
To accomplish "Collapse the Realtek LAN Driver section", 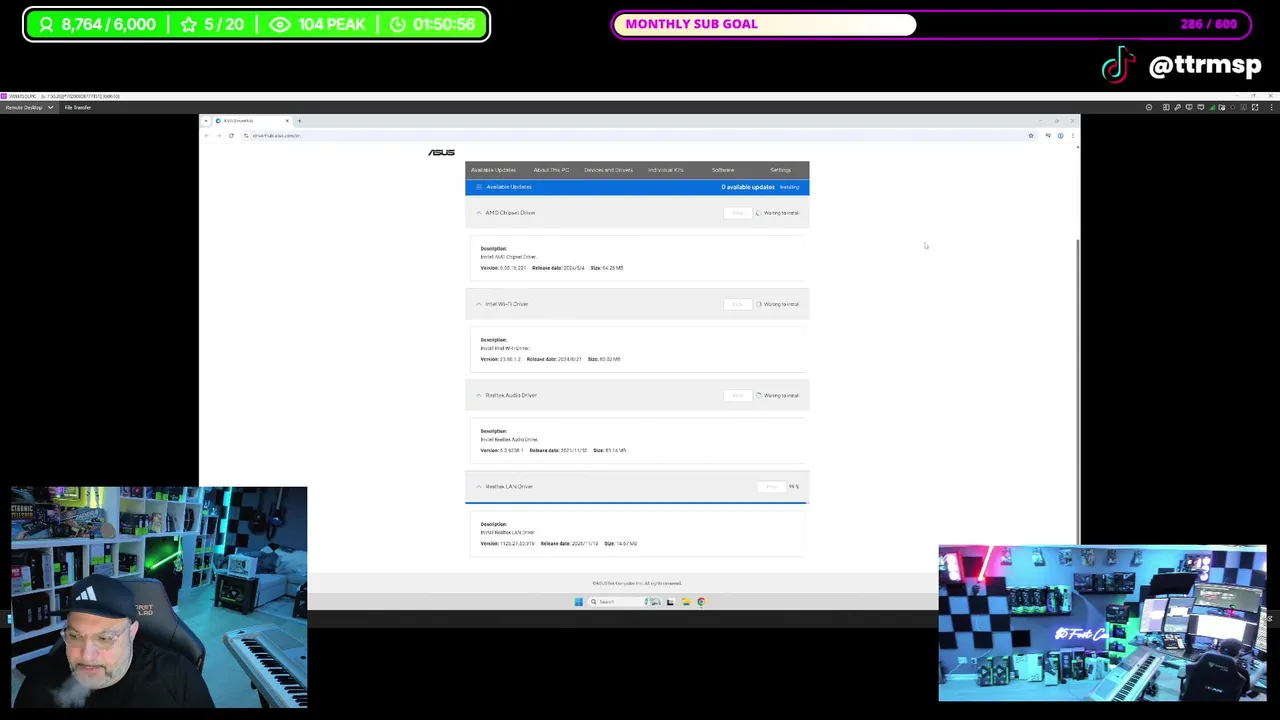I will pos(478,486).
